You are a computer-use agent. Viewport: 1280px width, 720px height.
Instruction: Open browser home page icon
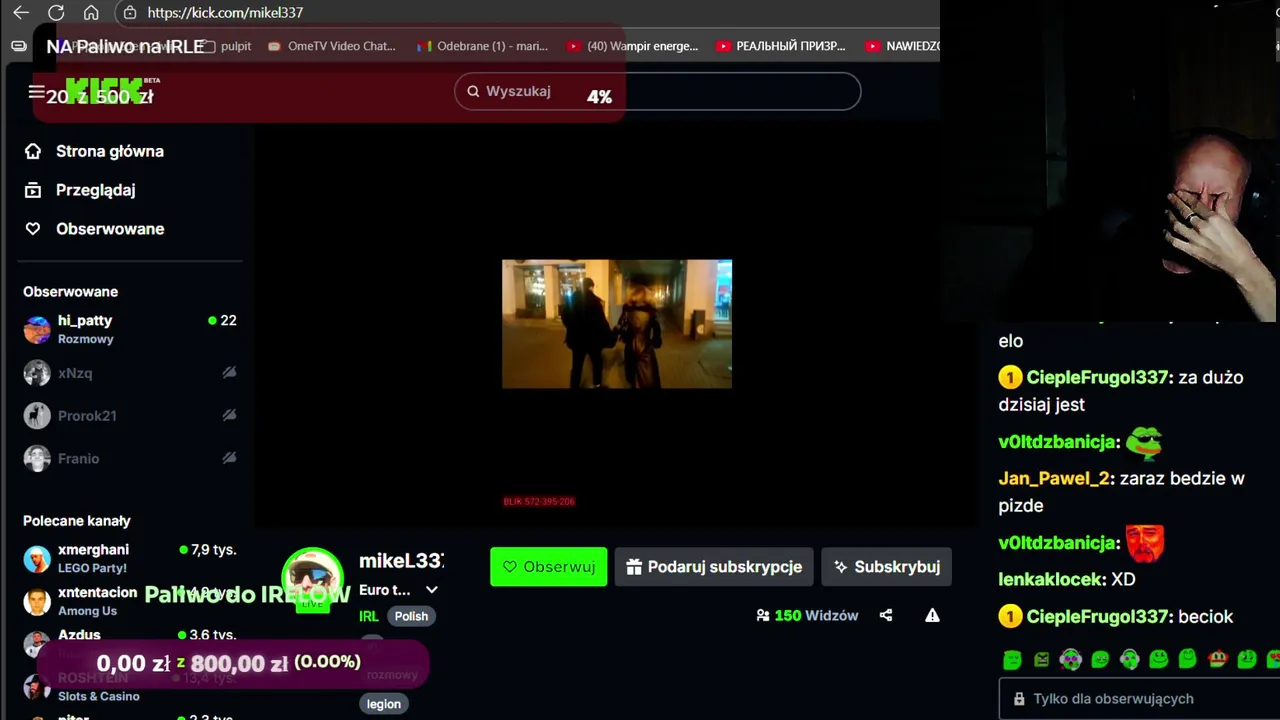[91, 13]
